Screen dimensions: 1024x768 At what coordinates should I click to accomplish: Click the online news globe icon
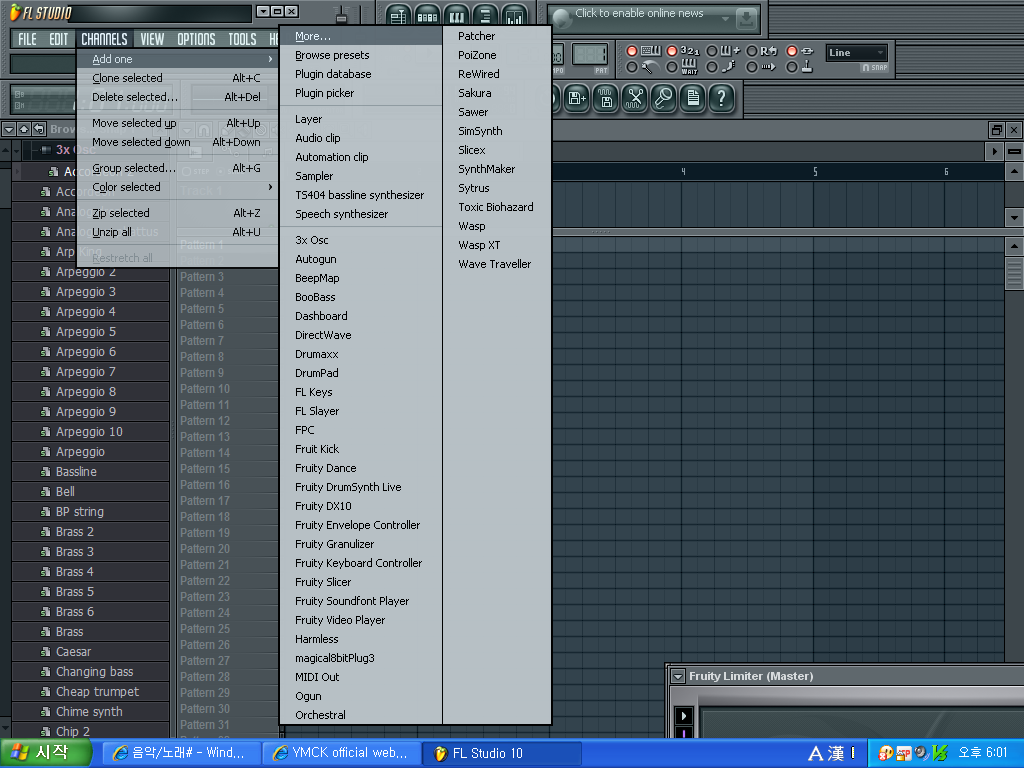click(562, 18)
